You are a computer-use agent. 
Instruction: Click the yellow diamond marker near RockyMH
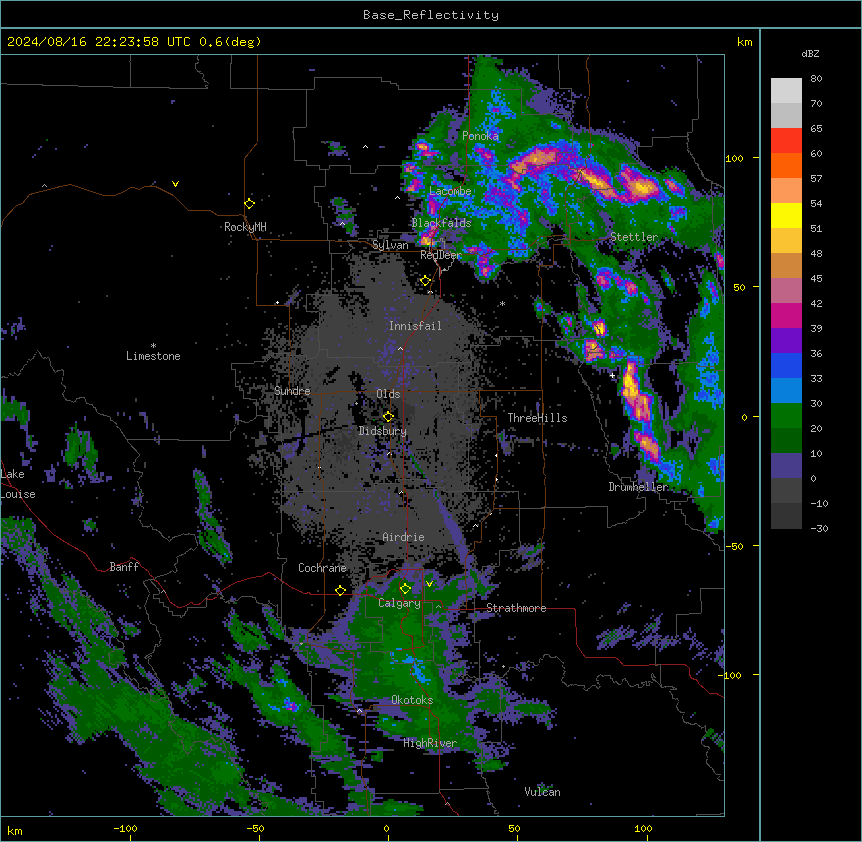tap(250, 203)
